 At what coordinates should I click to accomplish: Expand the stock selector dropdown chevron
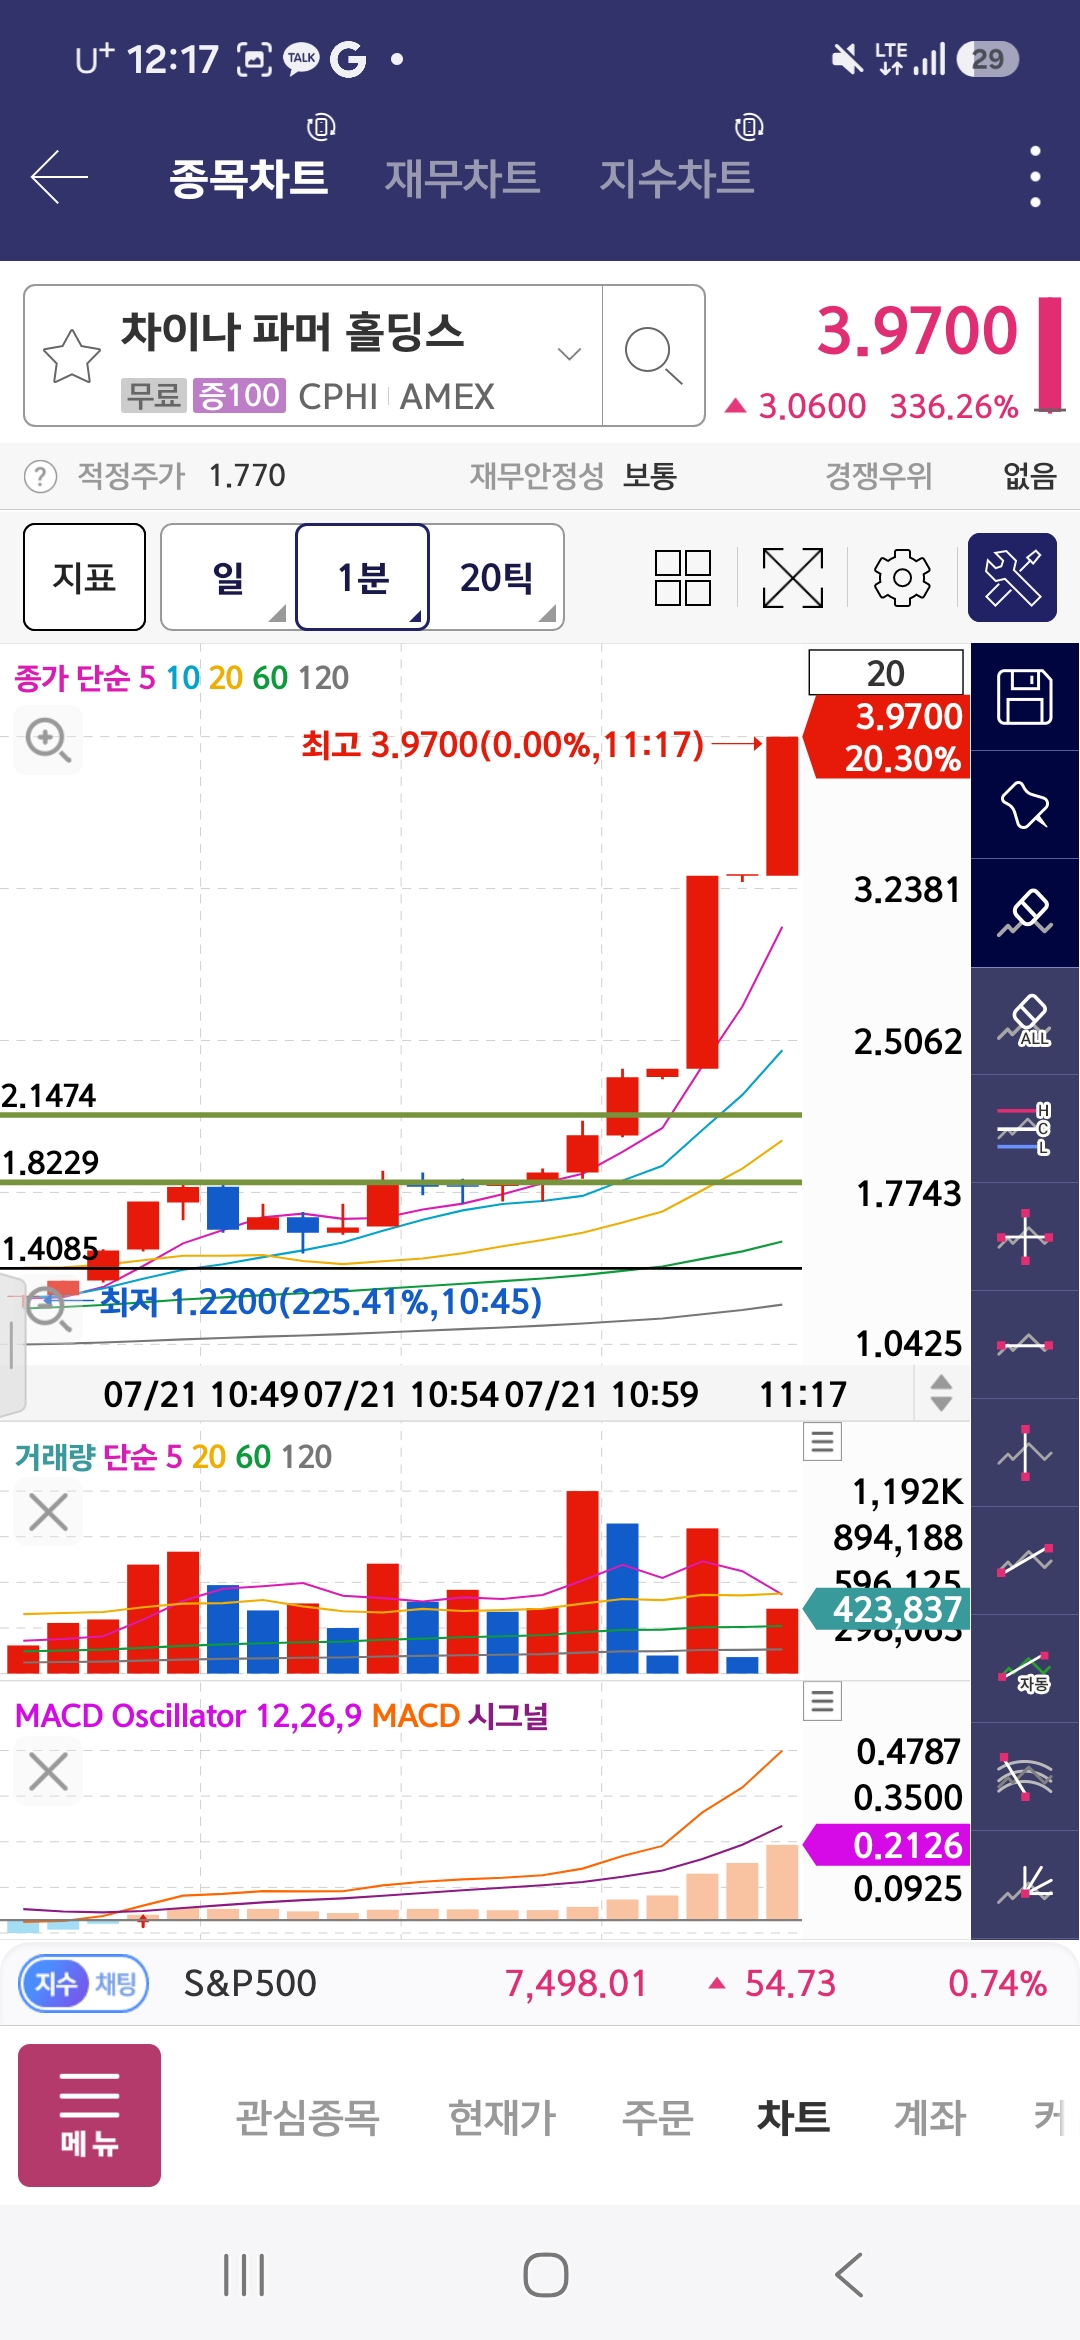(x=569, y=354)
